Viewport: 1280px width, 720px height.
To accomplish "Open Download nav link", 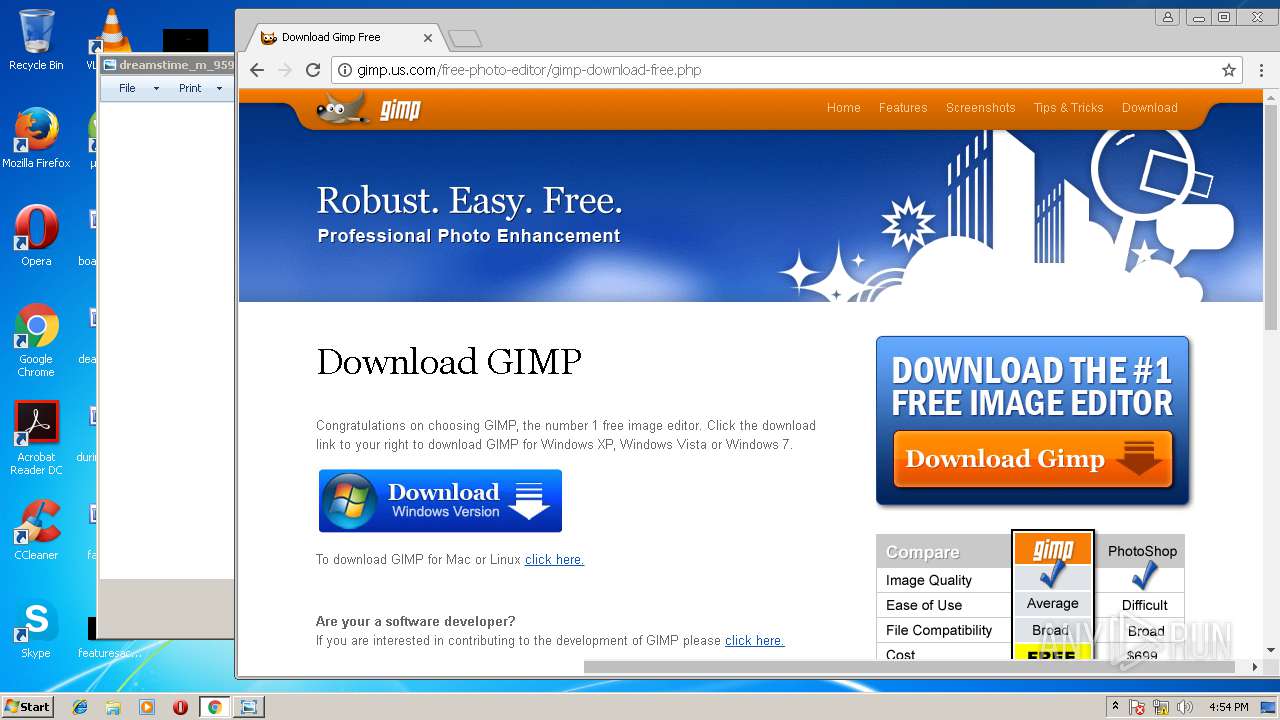I will coord(1149,108).
